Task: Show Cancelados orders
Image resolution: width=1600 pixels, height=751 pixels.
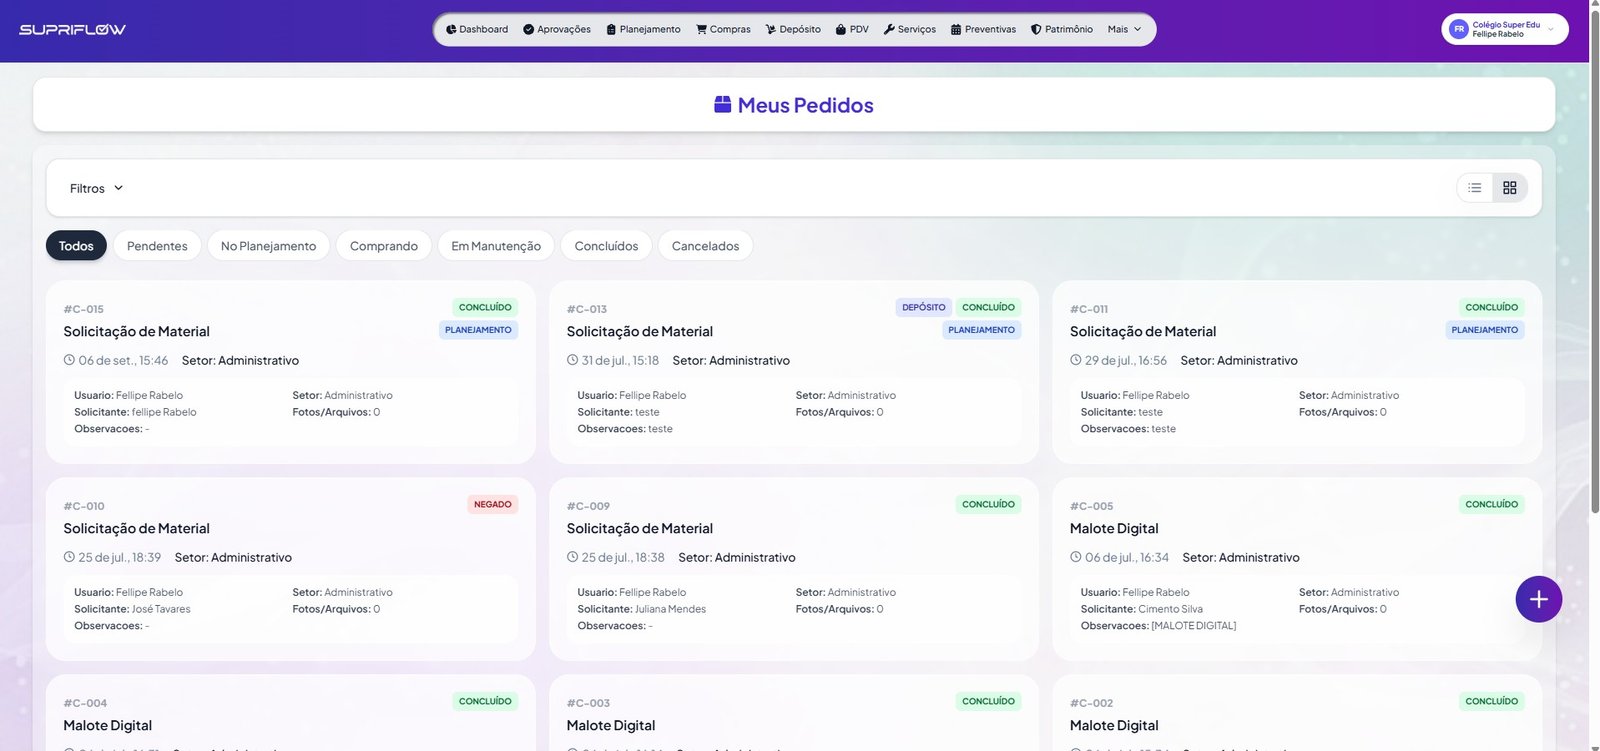Action: pyautogui.click(x=705, y=246)
